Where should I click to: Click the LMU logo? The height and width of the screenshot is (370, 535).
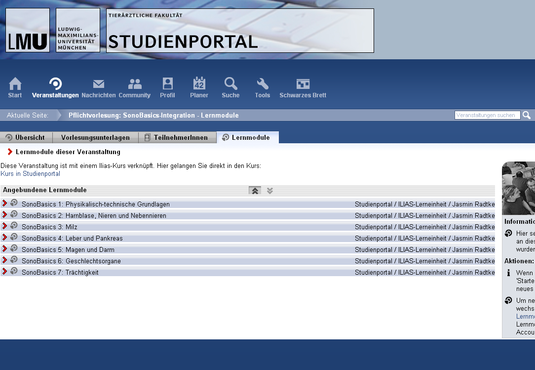(x=28, y=30)
